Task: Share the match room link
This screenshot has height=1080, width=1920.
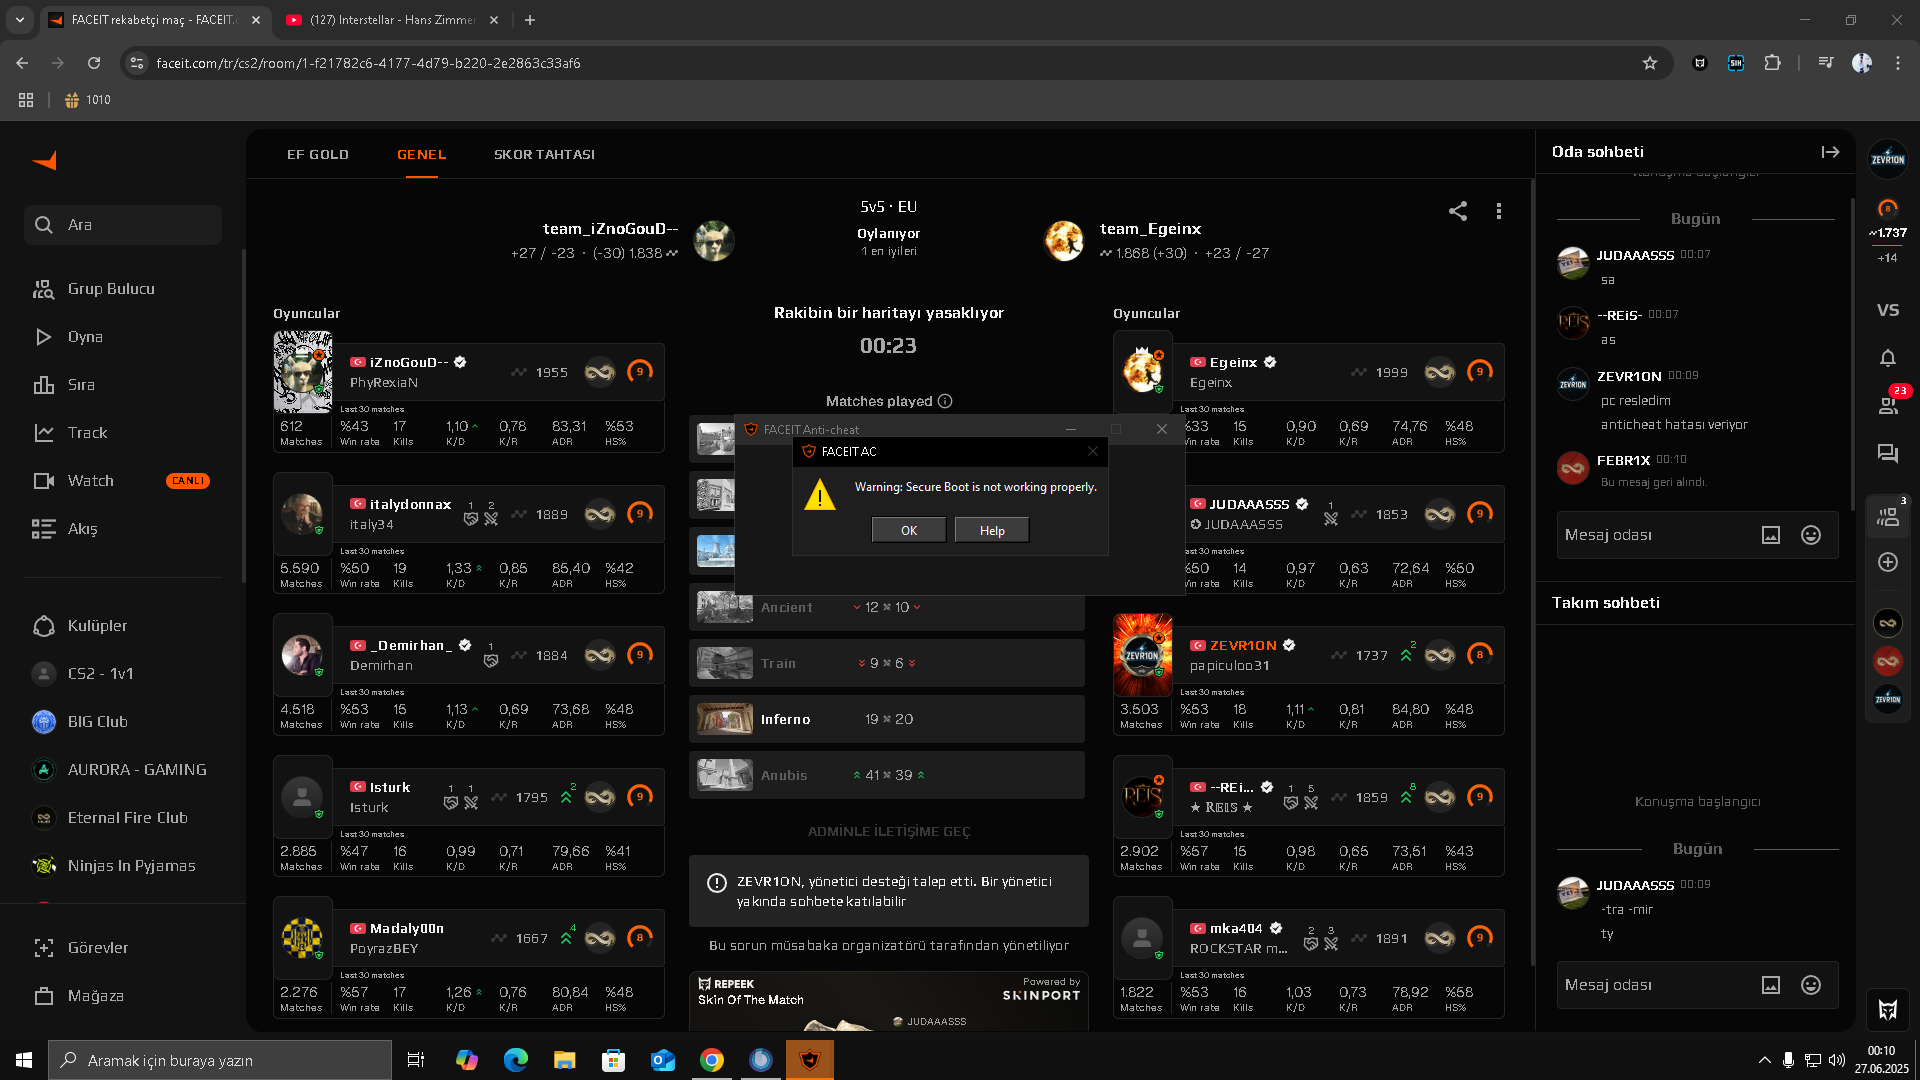Action: tap(1458, 211)
